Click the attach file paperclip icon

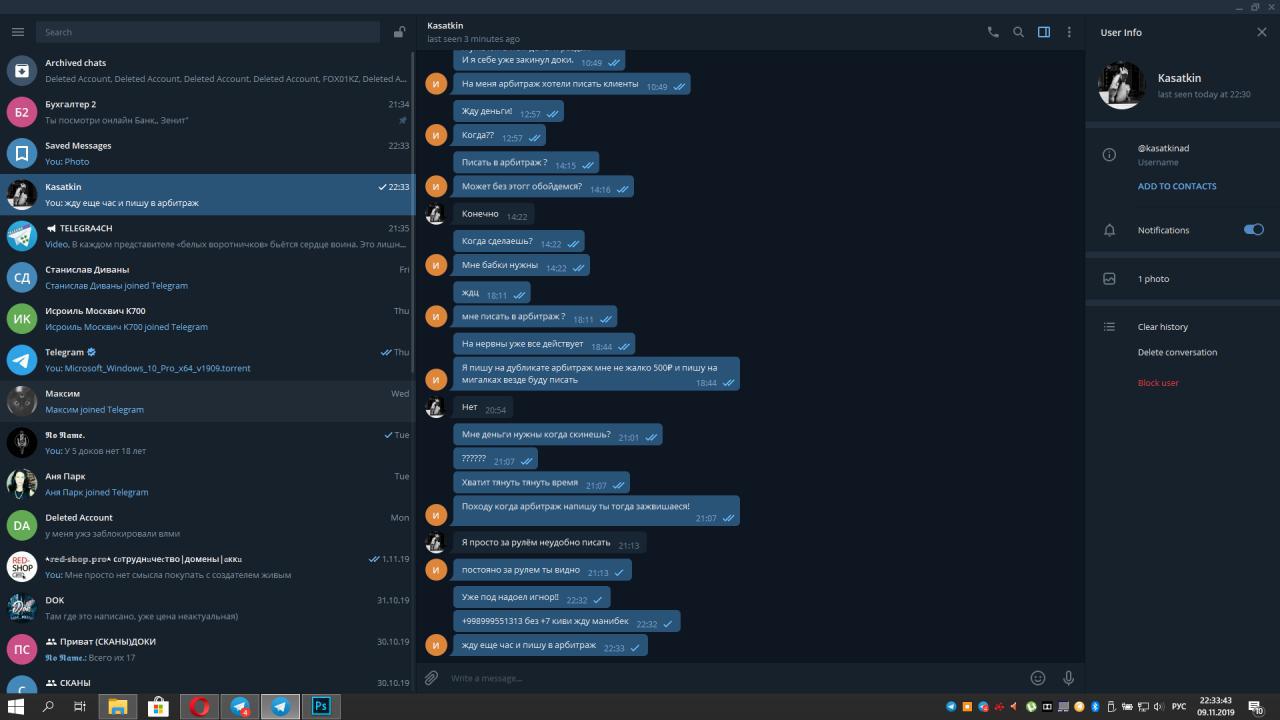(x=431, y=678)
